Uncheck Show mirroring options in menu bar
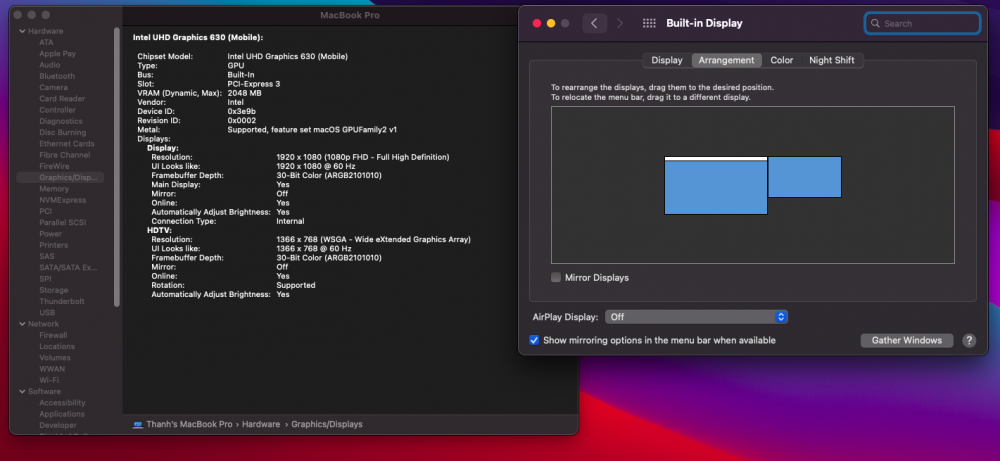The height and width of the screenshot is (461, 1000). tap(535, 340)
